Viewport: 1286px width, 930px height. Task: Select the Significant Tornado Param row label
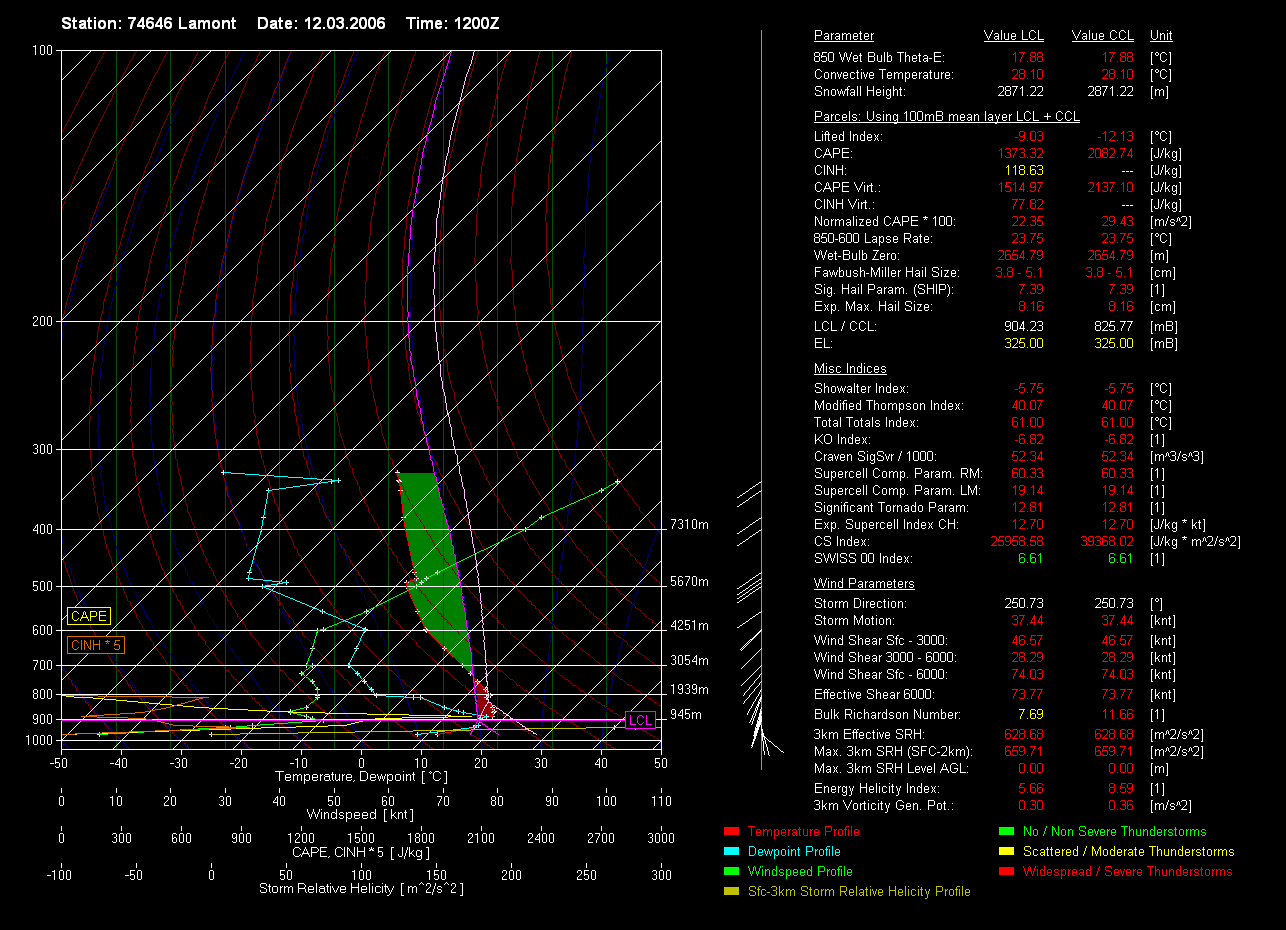coord(893,507)
